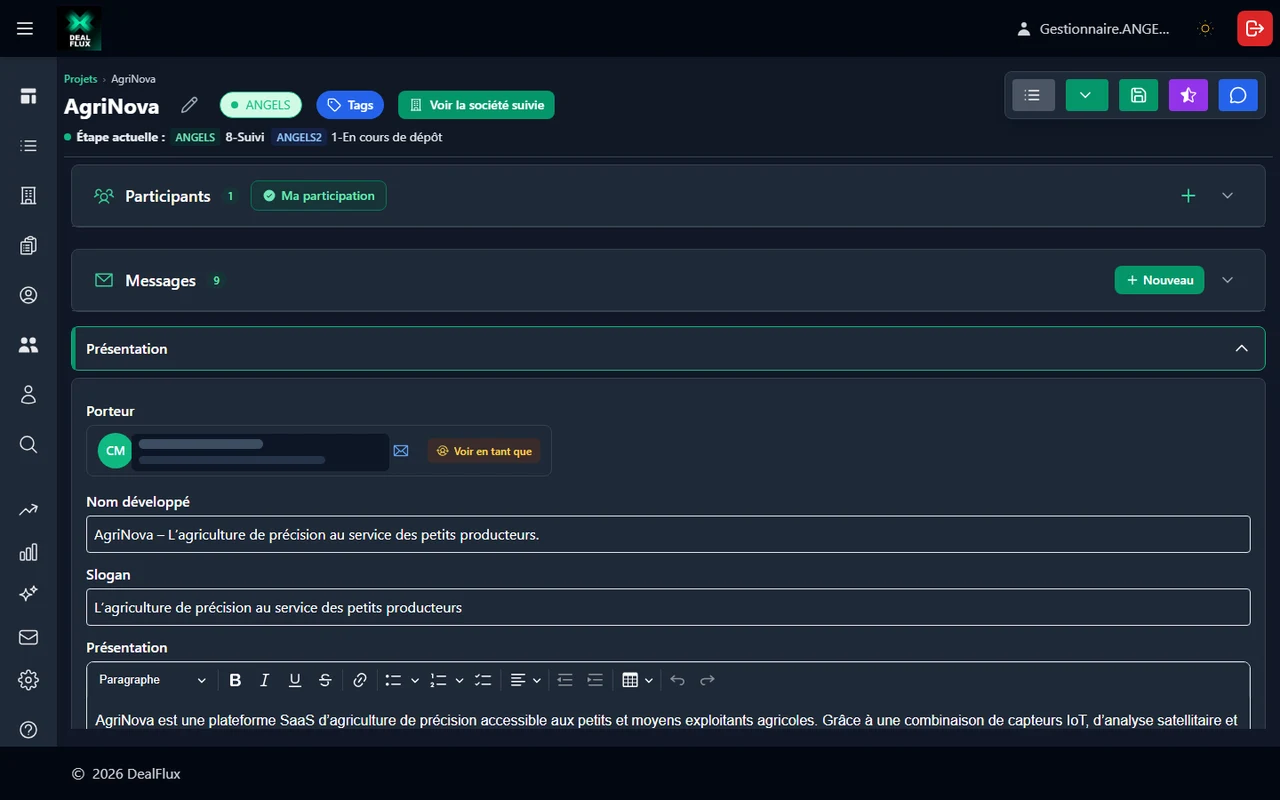Viewport: 1280px width, 800px height.
Task: Focus the Nom développé input field
Action: [x=668, y=534]
